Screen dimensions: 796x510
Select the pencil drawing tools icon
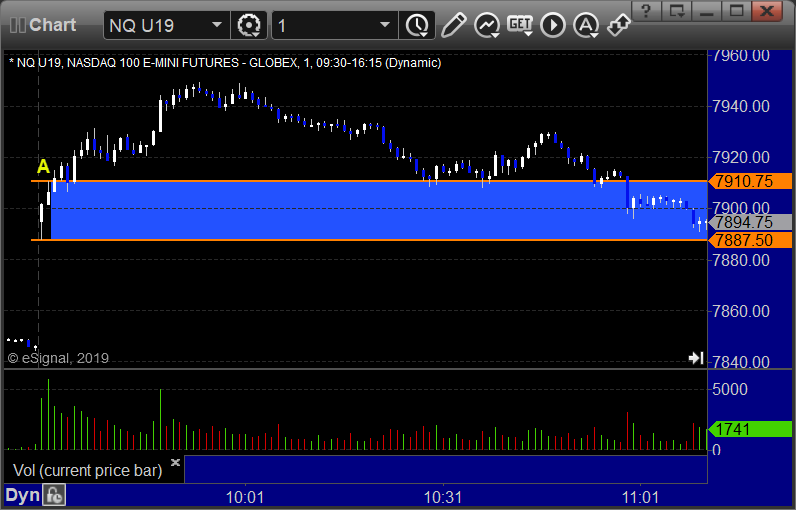(x=453, y=25)
